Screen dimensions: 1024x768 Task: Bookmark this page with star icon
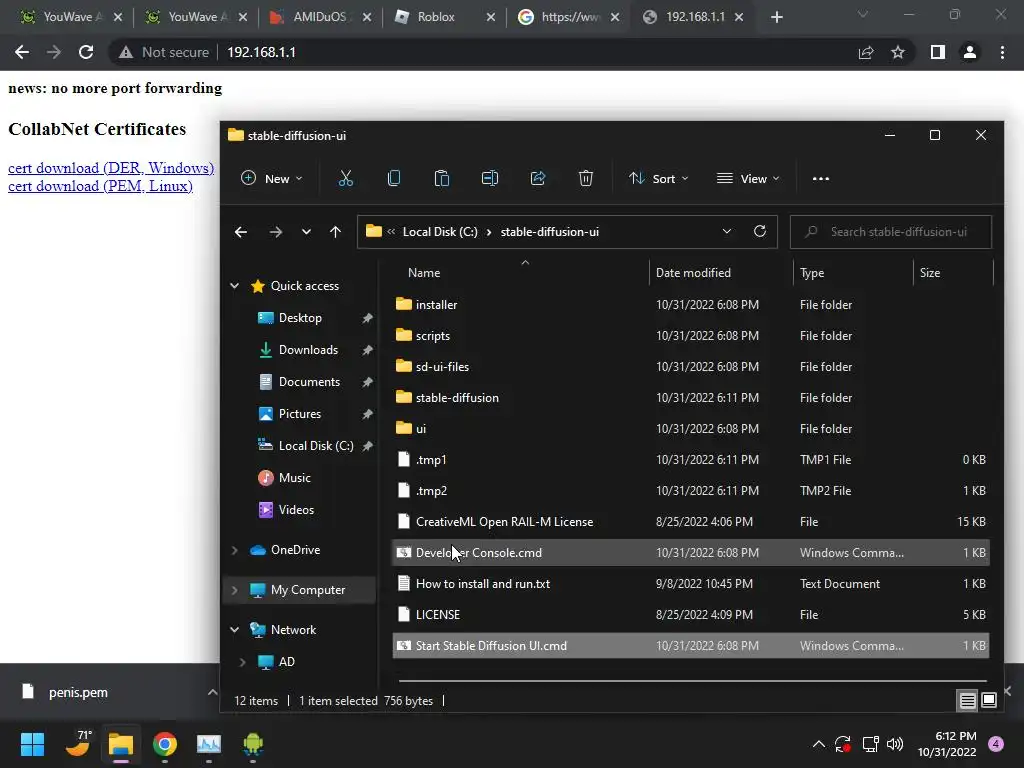click(x=898, y=52)
